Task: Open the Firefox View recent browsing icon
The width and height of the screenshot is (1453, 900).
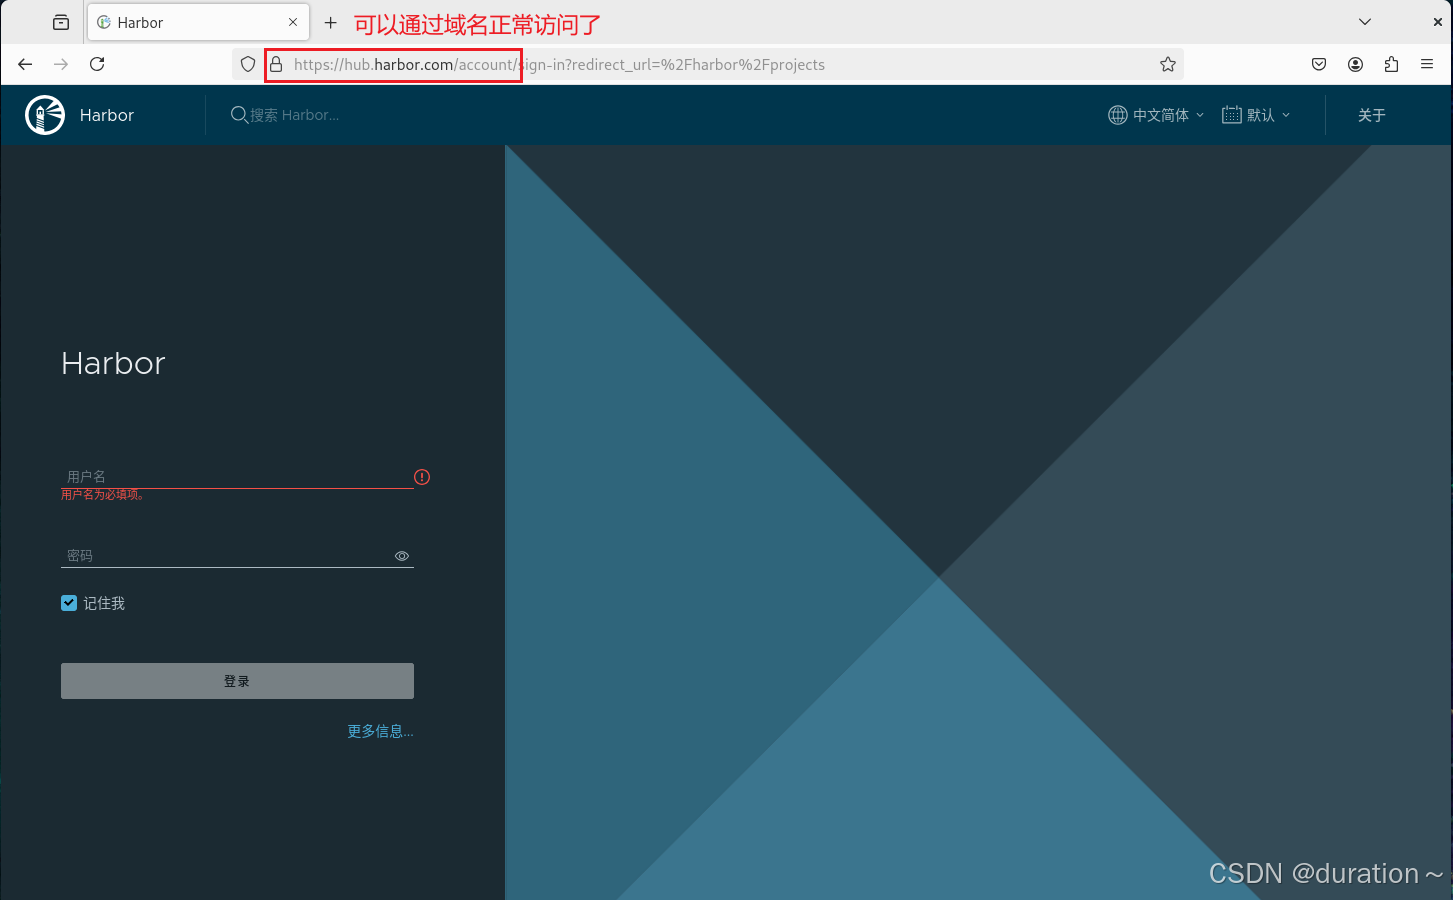Action: [61, 22]
